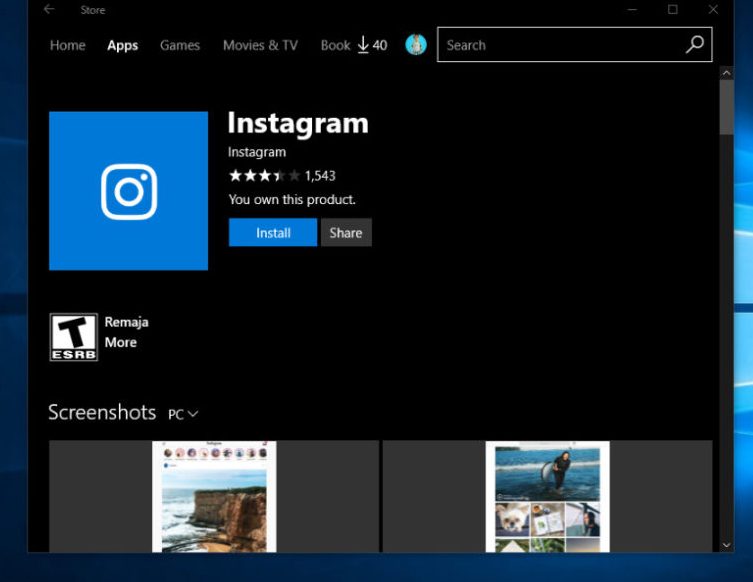Click the Screenshots section heading
753x582 pixels.
[102, 412]
